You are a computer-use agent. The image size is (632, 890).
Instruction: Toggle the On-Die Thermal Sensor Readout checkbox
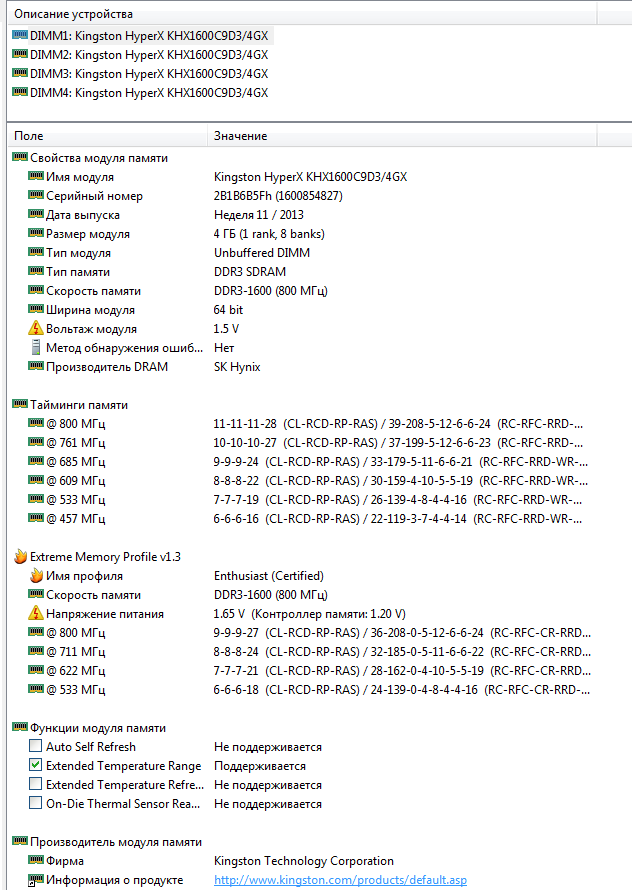click(35, 803)
